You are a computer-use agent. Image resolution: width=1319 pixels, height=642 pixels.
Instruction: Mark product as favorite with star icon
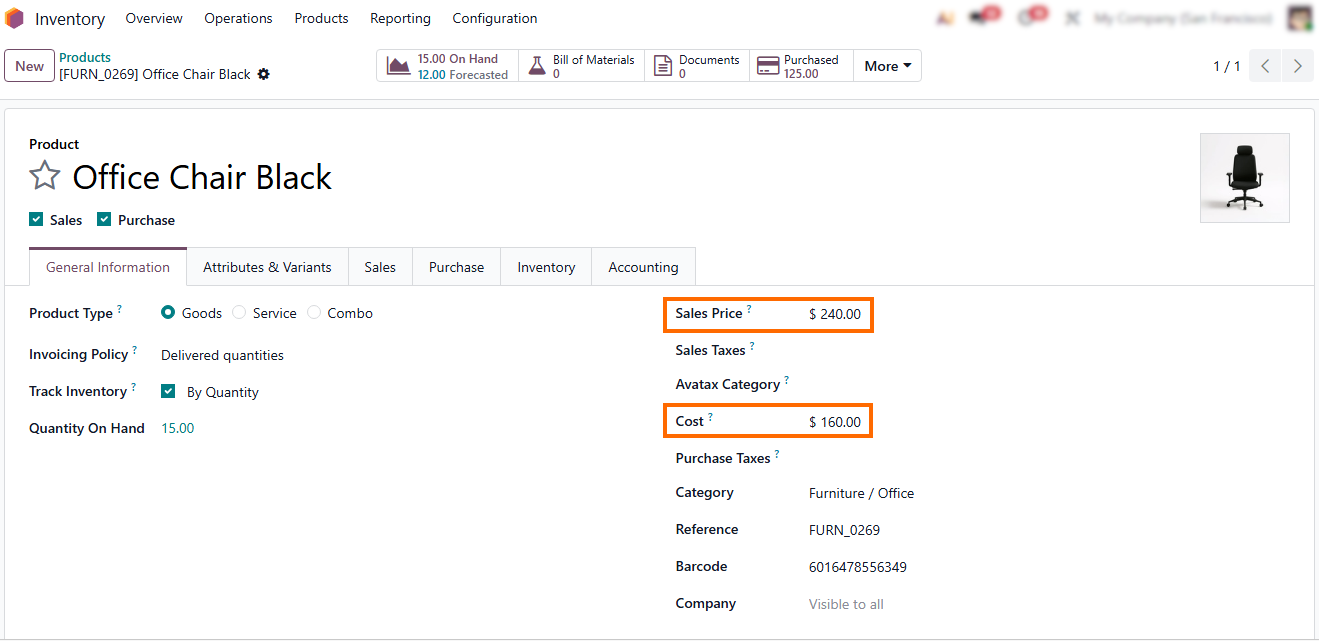click(45, 177)
